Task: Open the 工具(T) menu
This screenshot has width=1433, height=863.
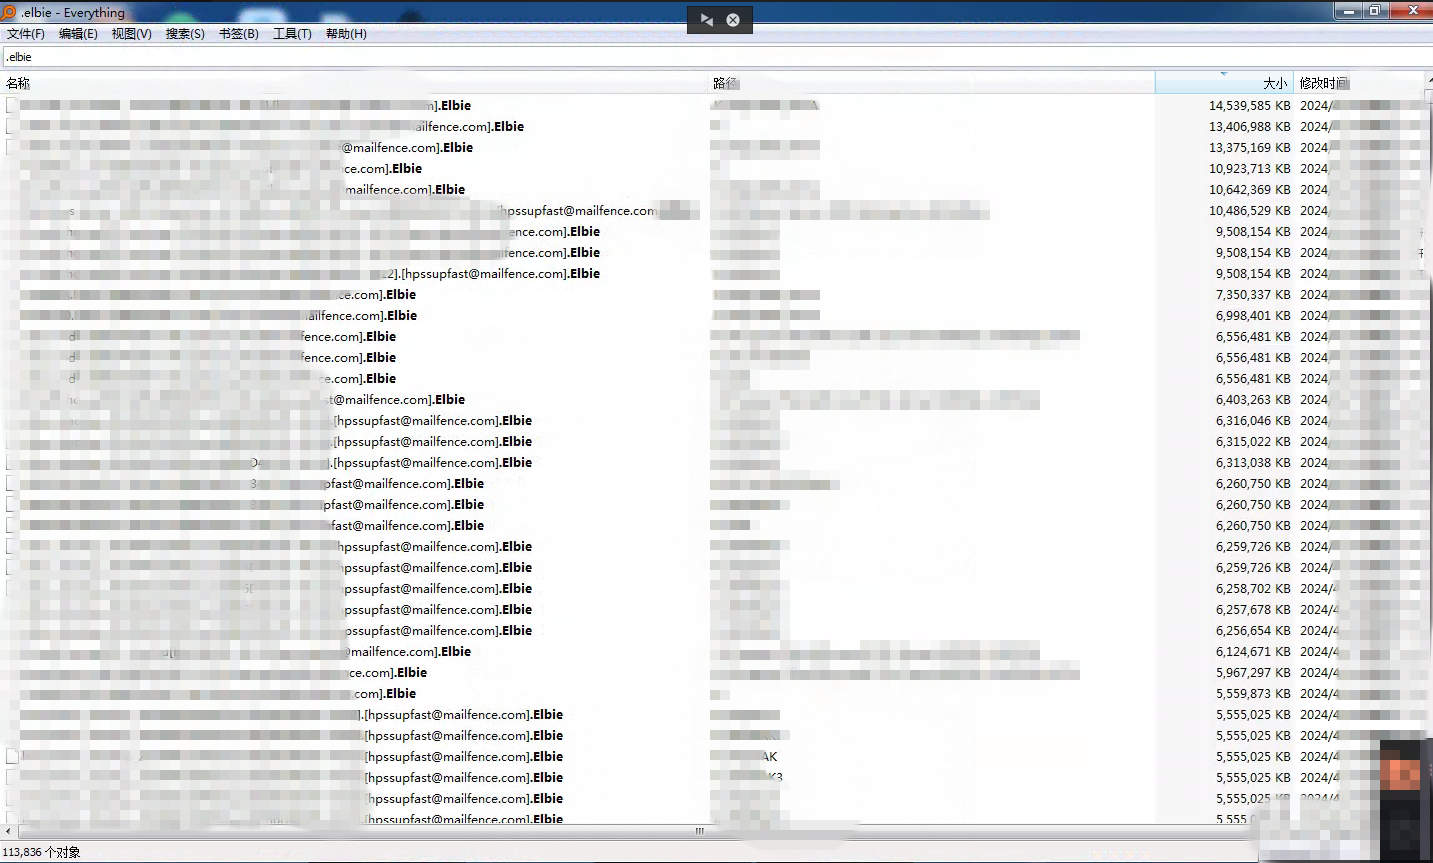Action: pos(292,34)
